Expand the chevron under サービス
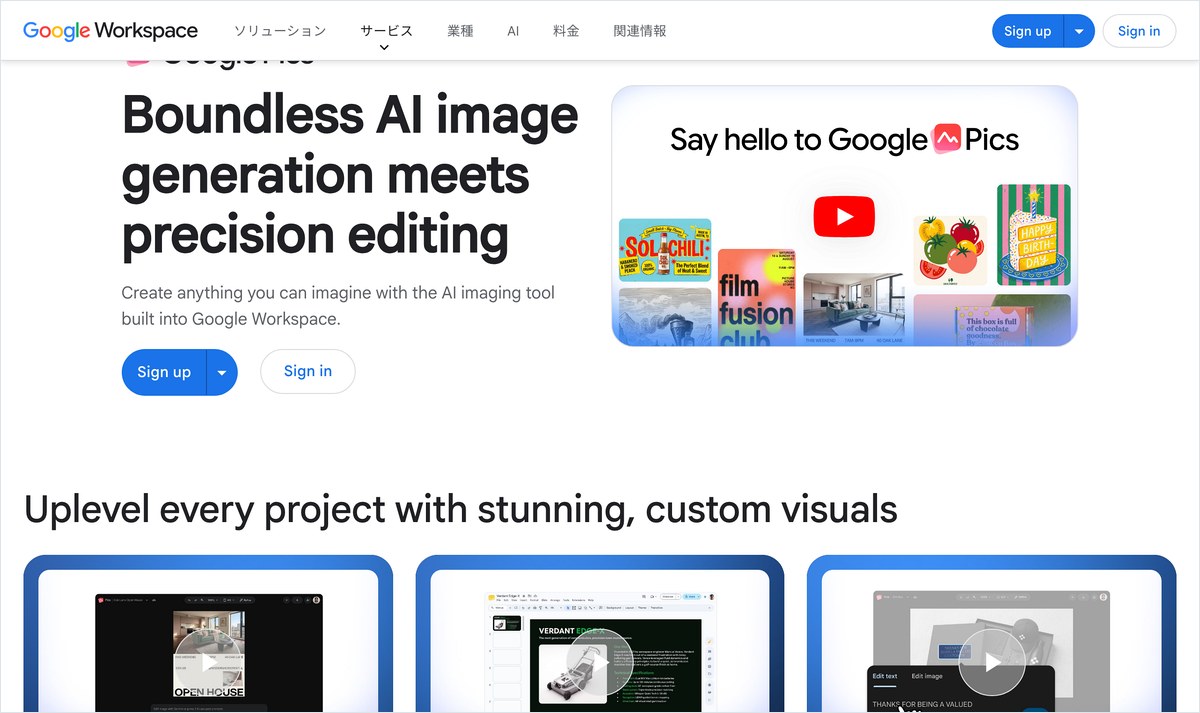This screenshot has width=1200, height=713. 385,48
